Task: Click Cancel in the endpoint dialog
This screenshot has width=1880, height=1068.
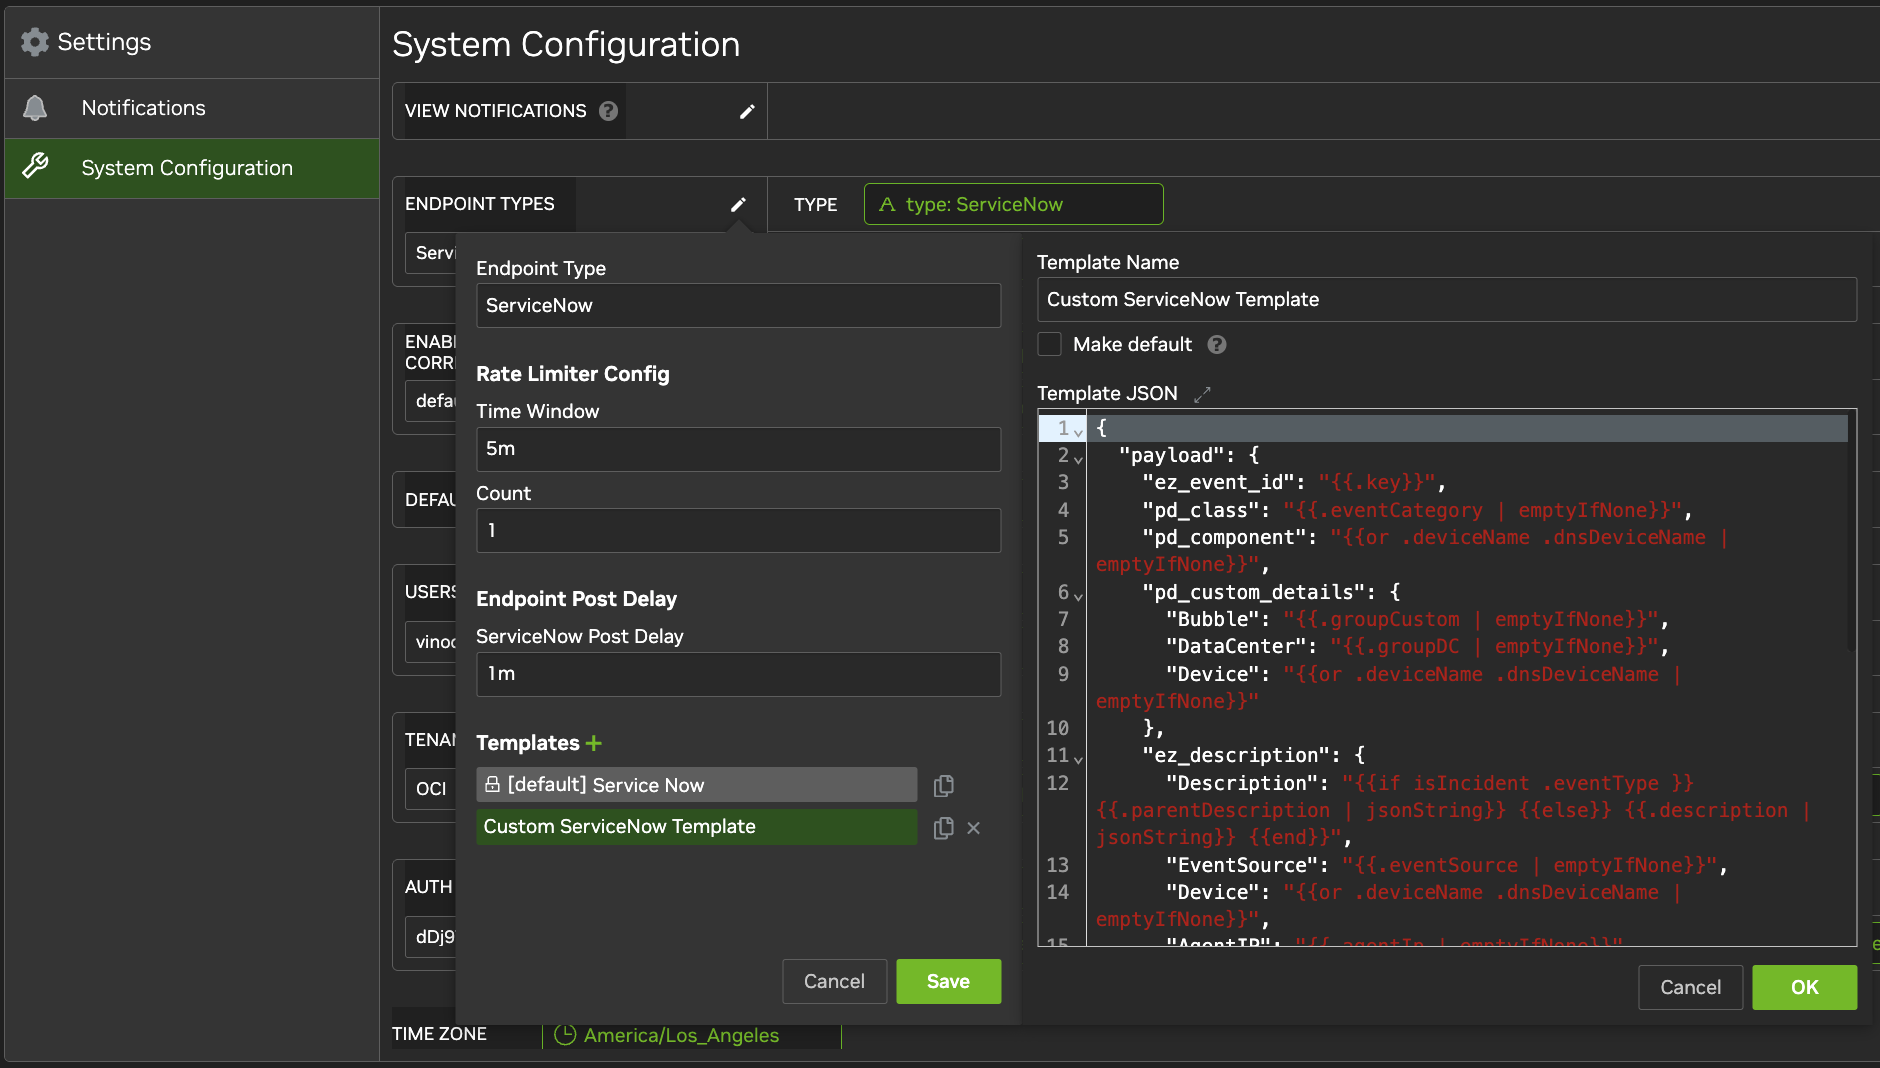Action: point(834,981)
